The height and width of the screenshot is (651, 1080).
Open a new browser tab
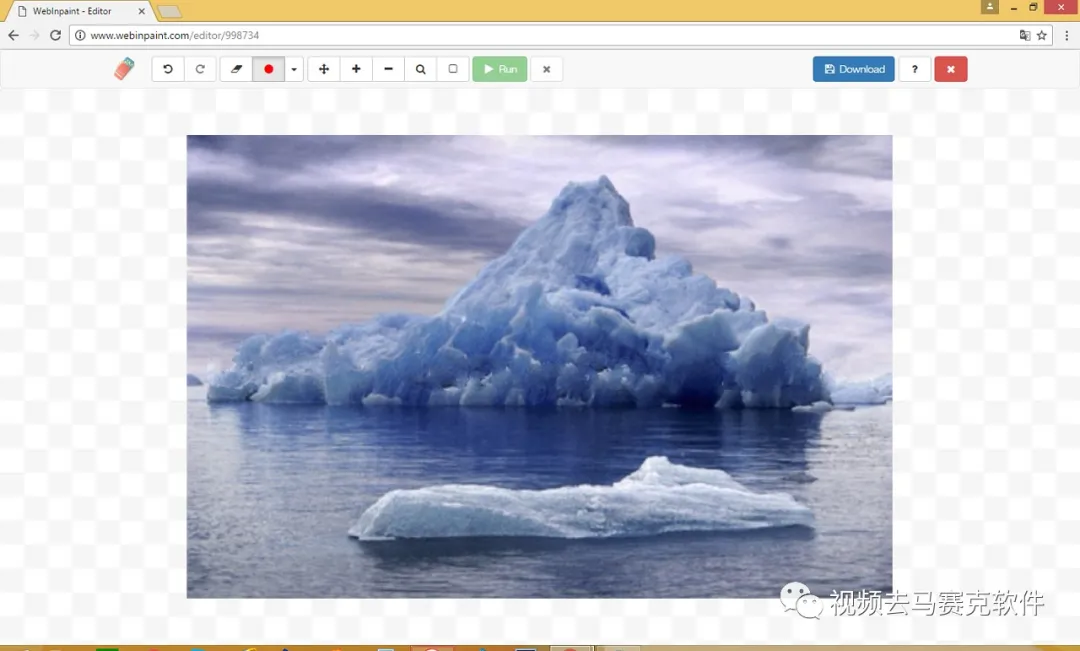pyautogui.click(x=169, y=12)
